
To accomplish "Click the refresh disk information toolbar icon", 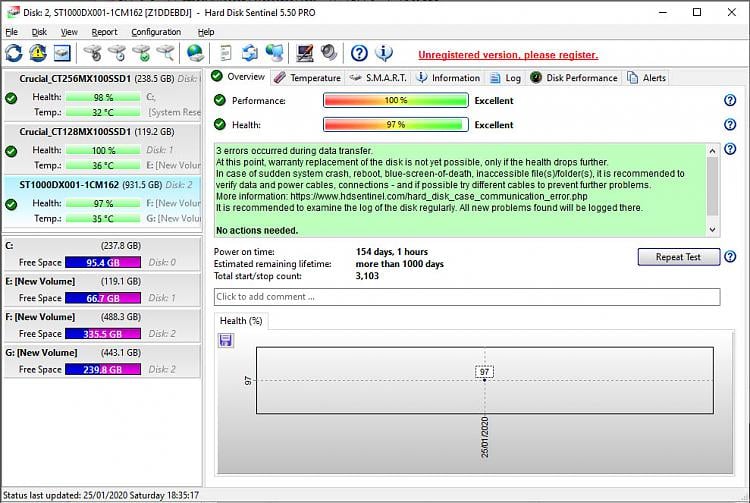I will click(x=14, y=53).
